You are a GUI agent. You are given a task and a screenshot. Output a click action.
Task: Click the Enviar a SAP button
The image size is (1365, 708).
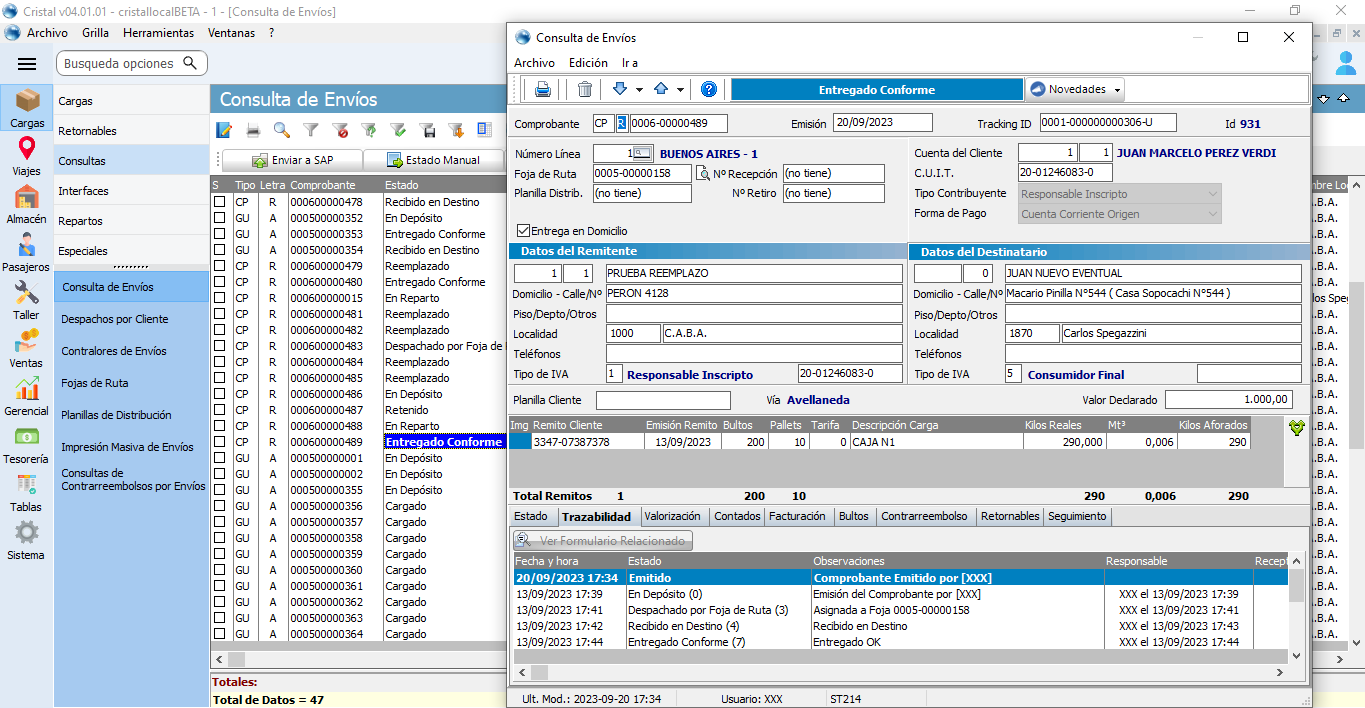(x=292, y=160)
